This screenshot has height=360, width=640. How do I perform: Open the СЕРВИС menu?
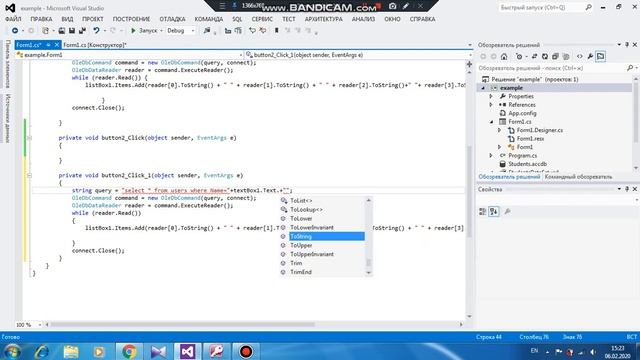262,19
